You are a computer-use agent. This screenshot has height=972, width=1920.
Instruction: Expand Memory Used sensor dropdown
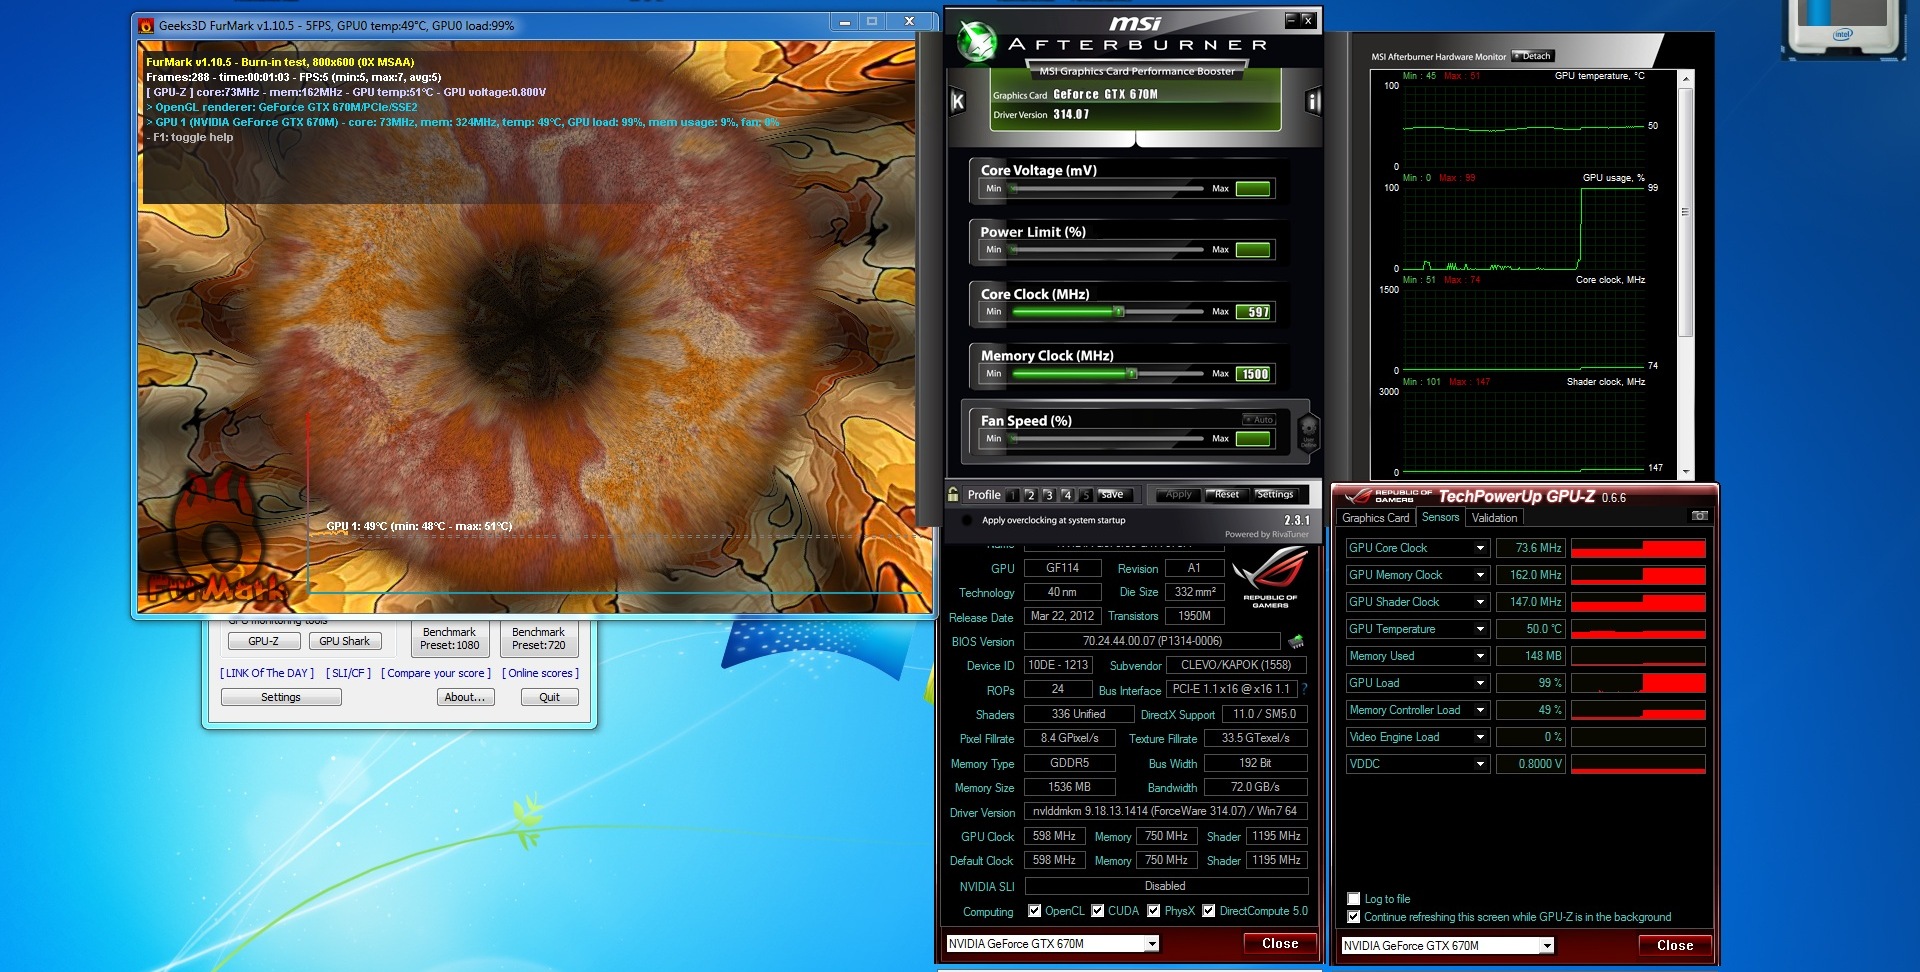coord(1481,656)
